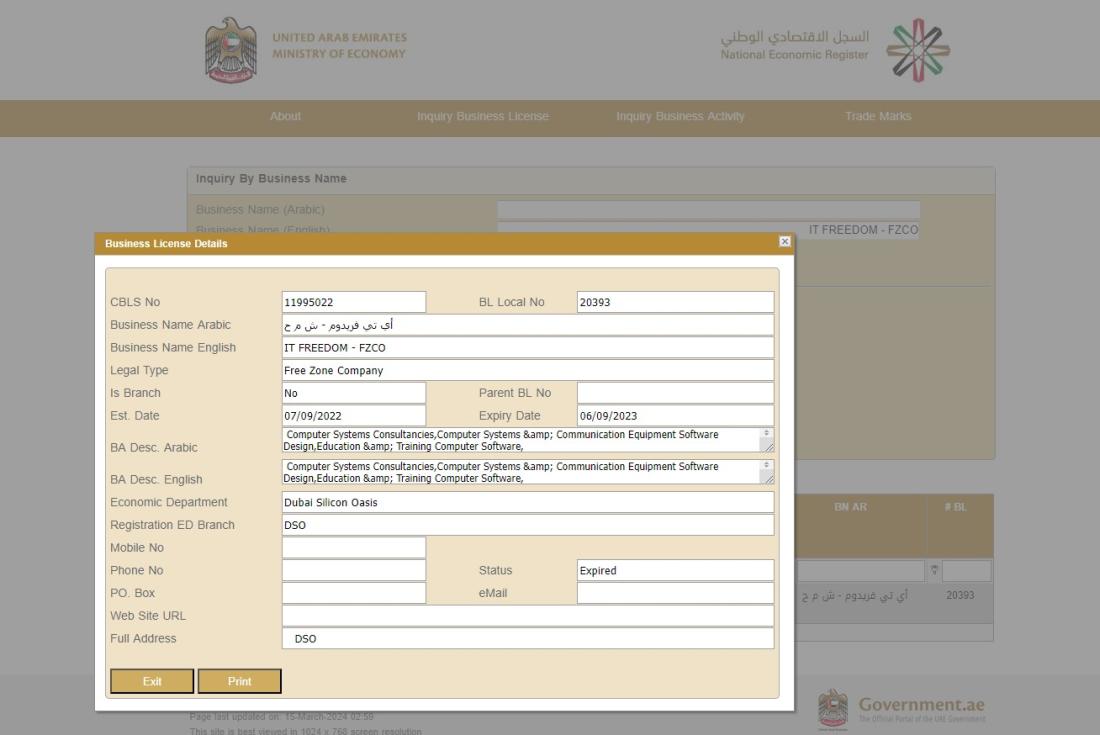Click into the BL Local No field
The height and width of the screenshot is (735, 1100).
point(675,302)
